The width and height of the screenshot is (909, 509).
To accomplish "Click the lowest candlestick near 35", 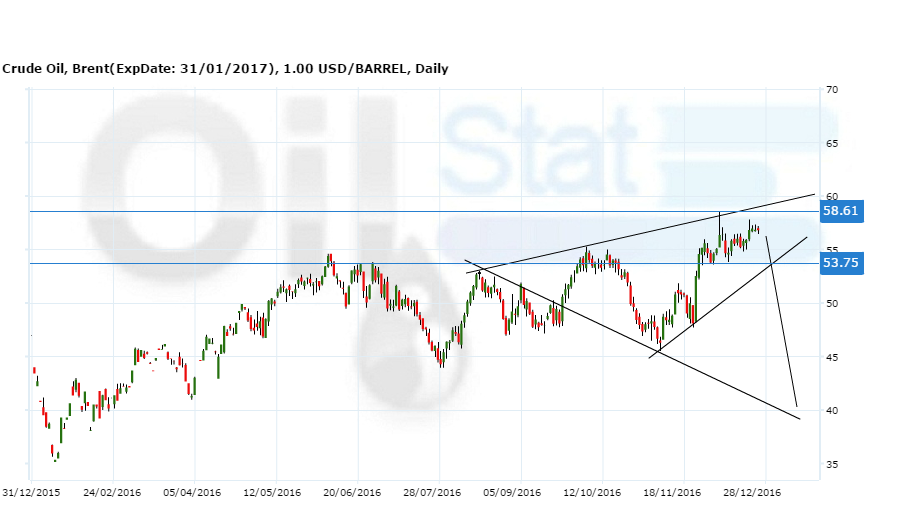I will (x=56, y=456).
